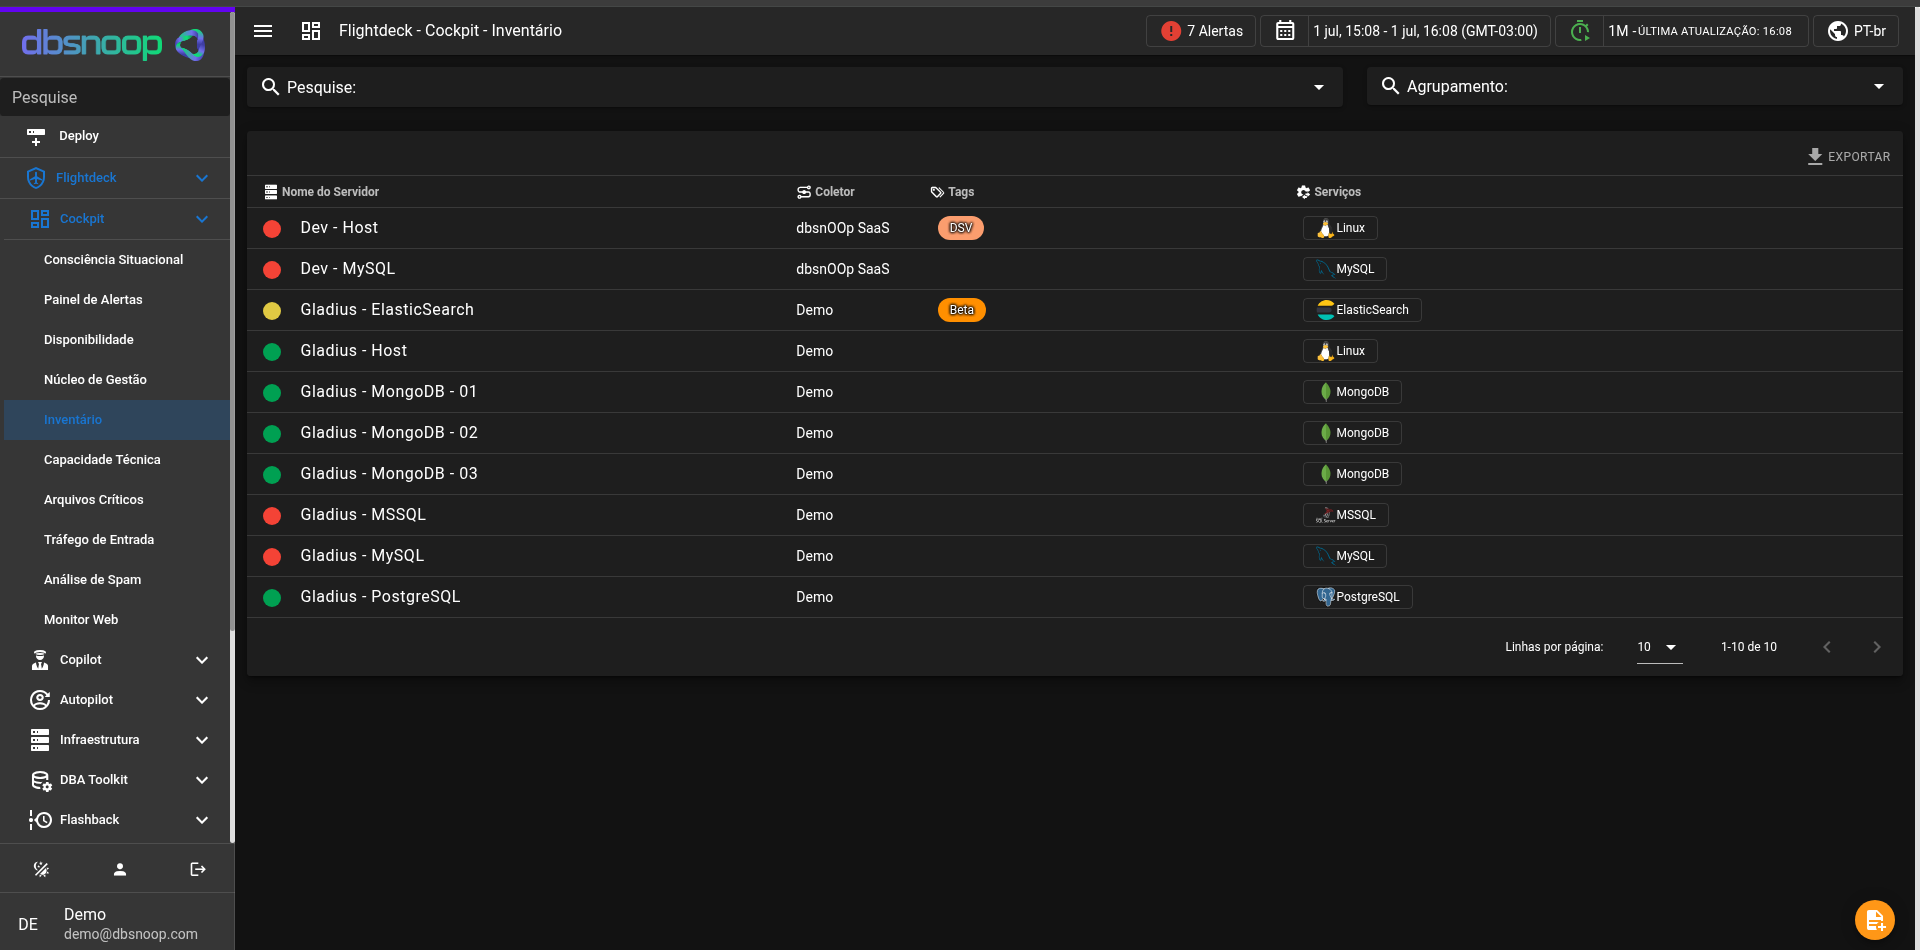Click the logout icon in sidebar
1920x950 pixels.
pos(198,870)
